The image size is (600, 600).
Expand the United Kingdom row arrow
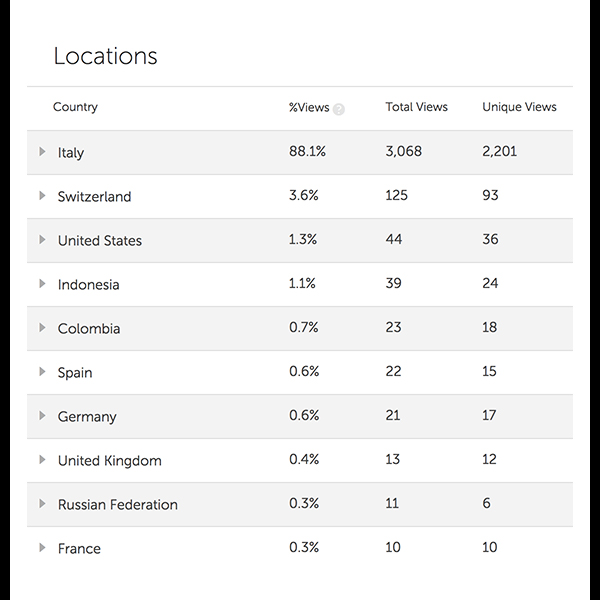(x=42, y=460)
